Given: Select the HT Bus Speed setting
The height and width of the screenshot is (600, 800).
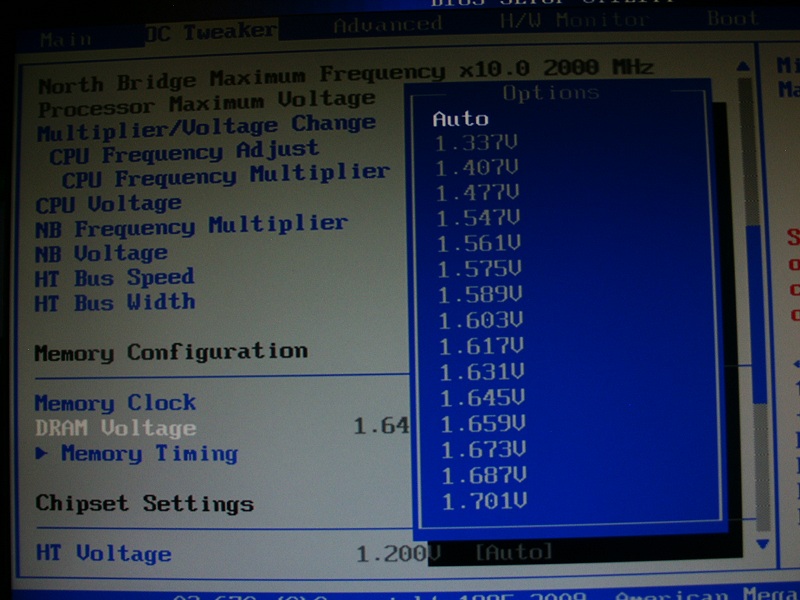Looking at the screenshot, I should 114,277.
